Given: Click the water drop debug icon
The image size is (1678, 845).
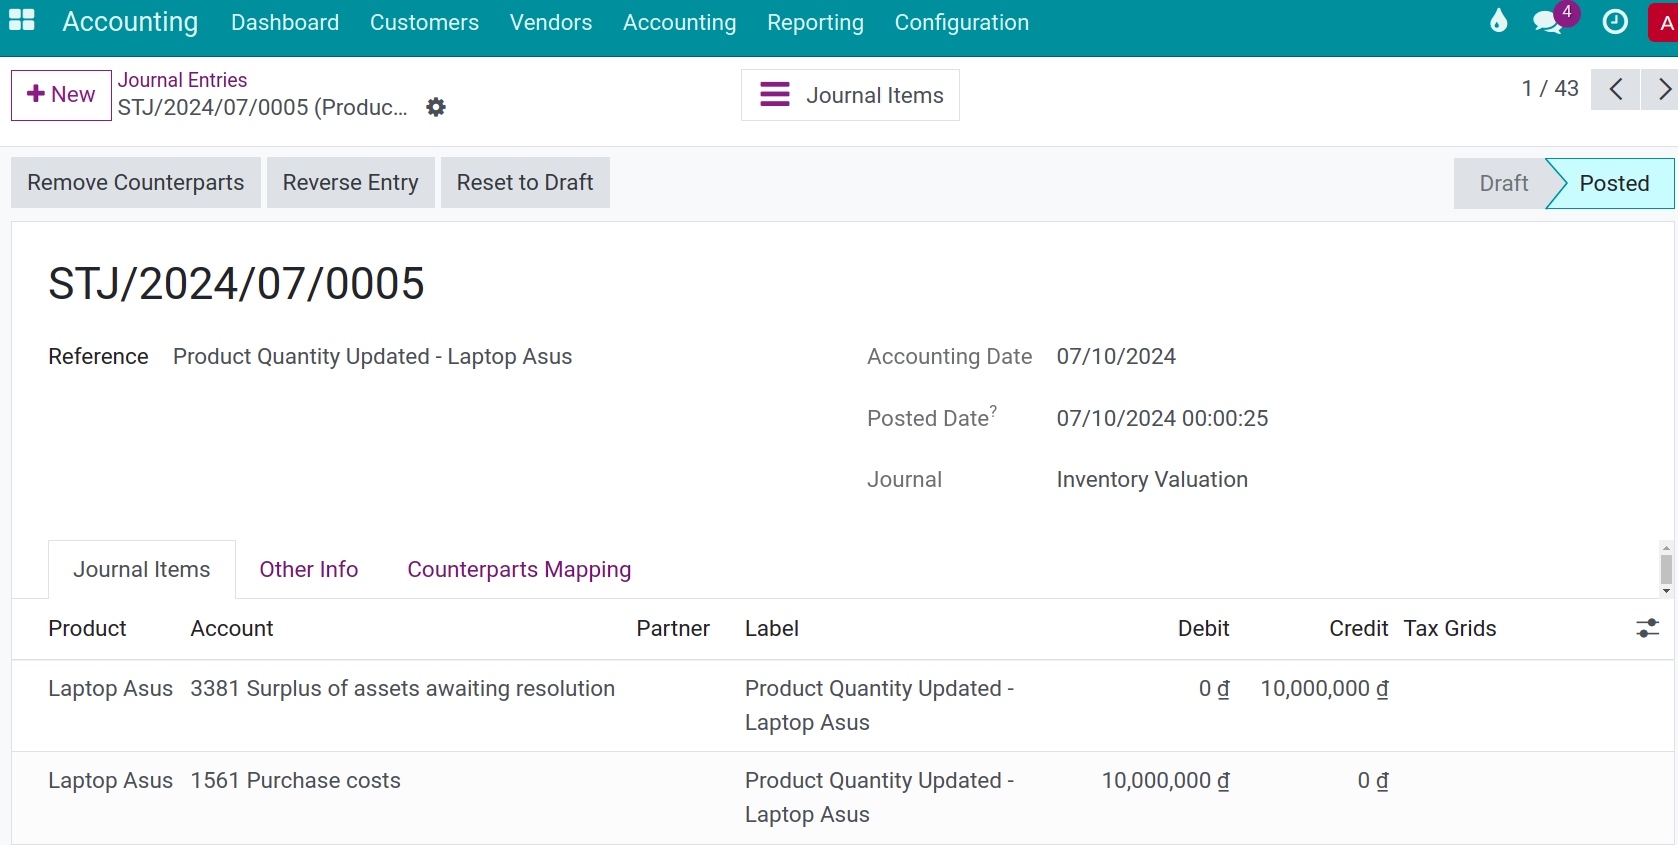Looking at the screenshot, I should click(x=1498, y=21).
